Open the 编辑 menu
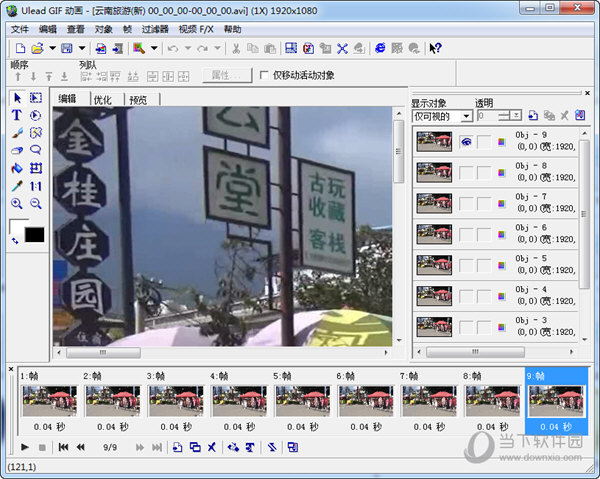The image size is (600, 479). (48, 29)
